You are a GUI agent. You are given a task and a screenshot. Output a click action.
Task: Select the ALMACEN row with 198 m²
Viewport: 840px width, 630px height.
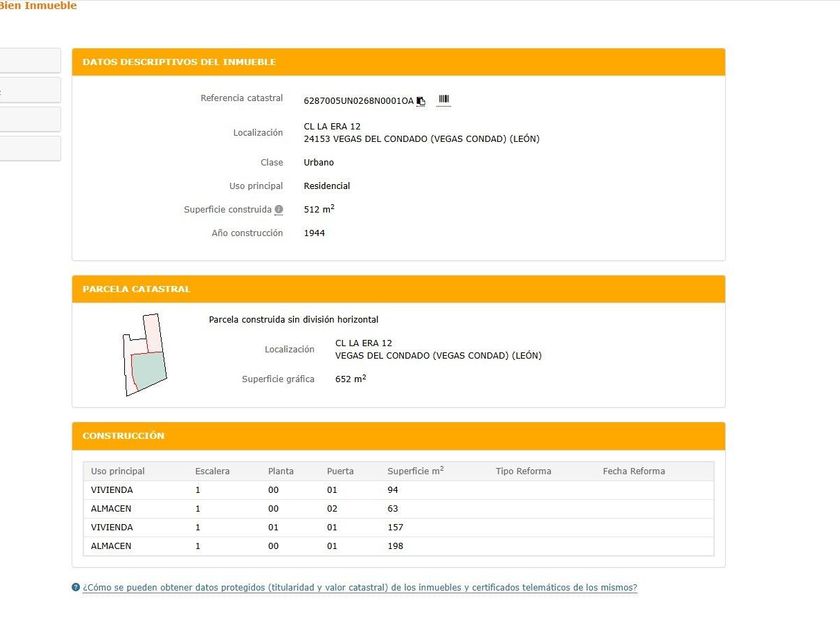pyautogui.click(x=398, y=546)
